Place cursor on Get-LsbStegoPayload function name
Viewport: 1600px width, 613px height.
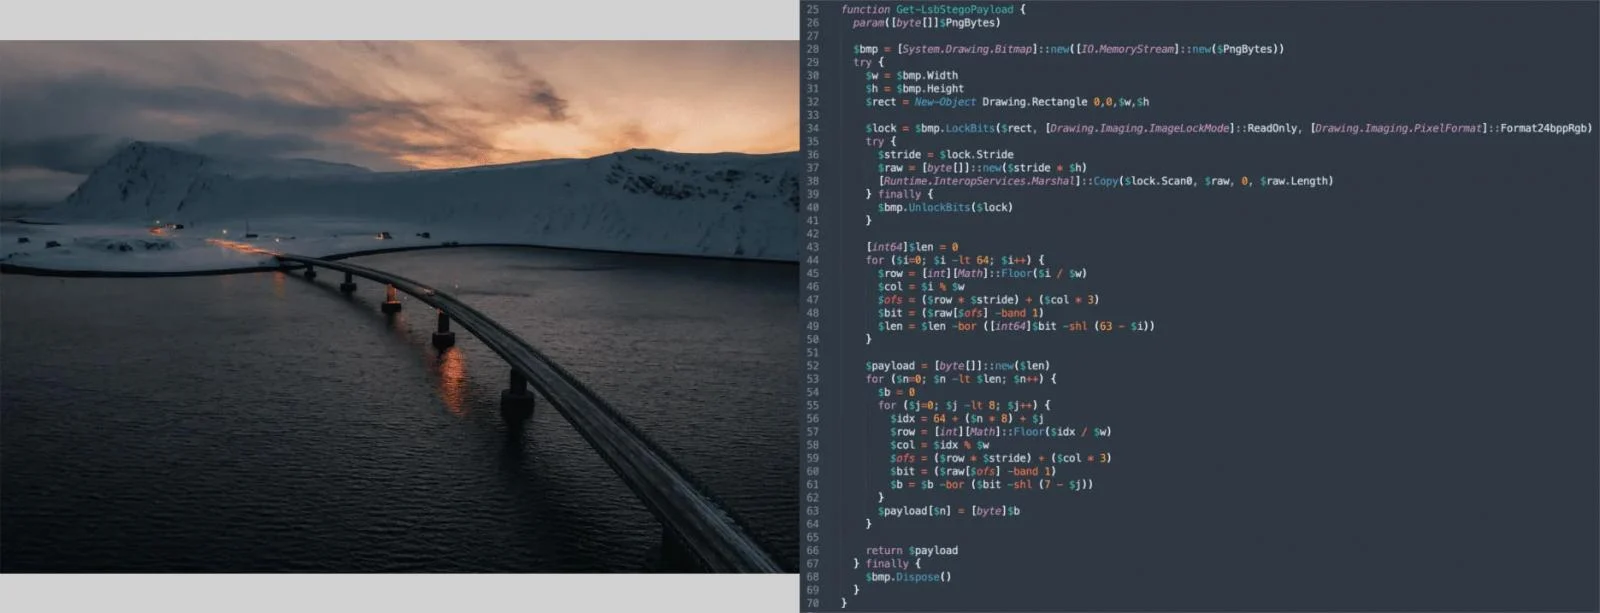coord(954,9)
